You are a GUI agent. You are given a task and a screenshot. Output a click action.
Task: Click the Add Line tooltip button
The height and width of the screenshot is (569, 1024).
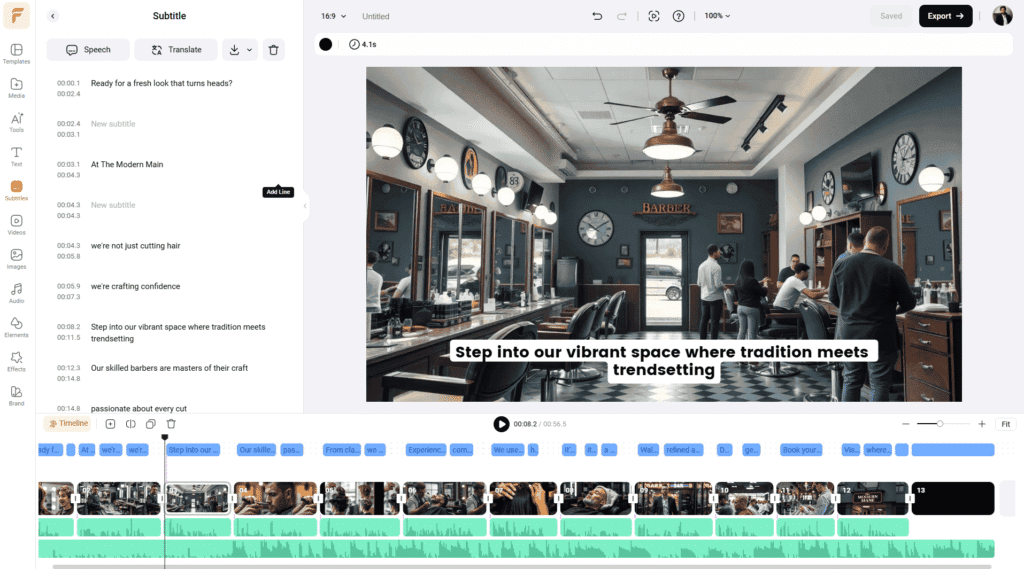coord(278,192)
